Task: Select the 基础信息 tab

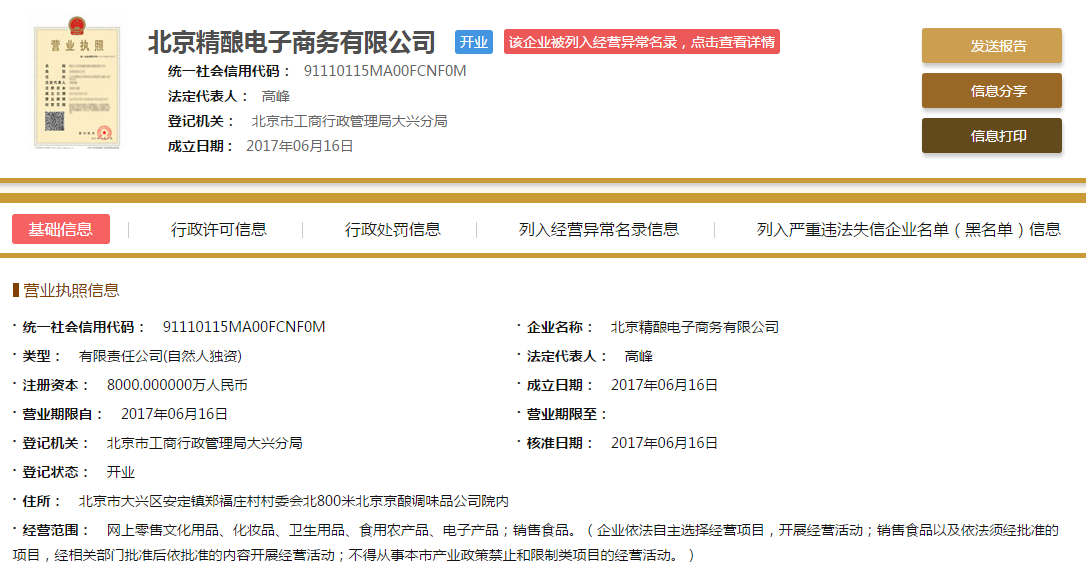Action: 61,229
